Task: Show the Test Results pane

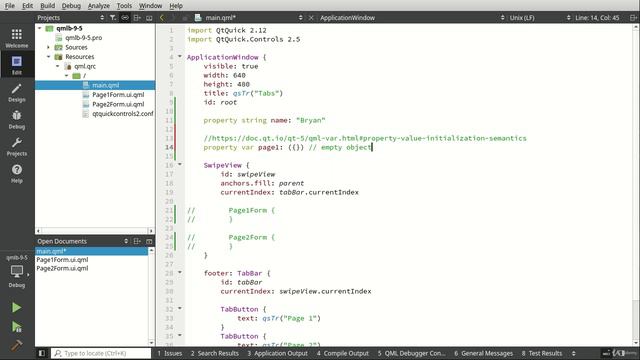Action: point(542,353)
